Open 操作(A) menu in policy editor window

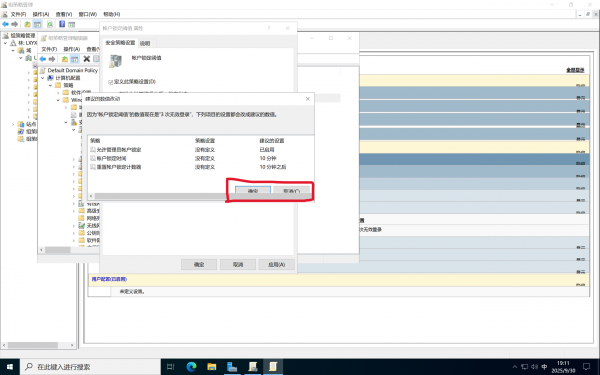[x=72, y=49]
